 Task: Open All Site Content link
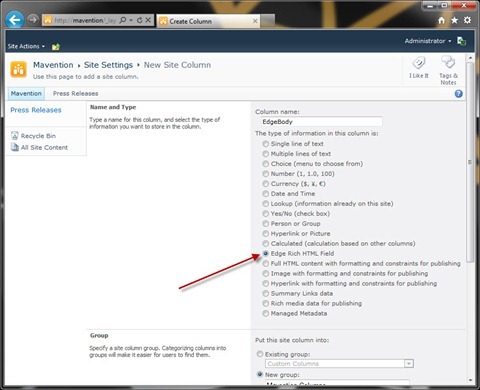point(44,147)
